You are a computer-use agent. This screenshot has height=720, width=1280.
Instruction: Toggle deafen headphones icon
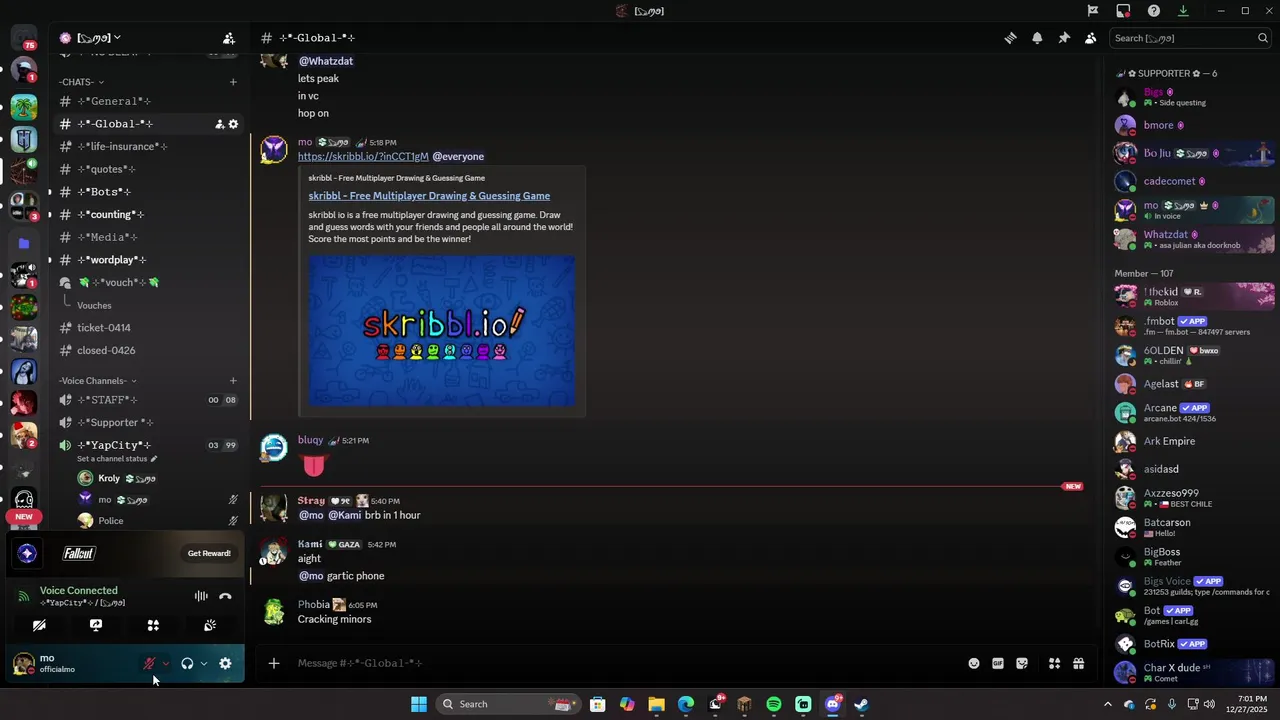click(x=187, y=663)
